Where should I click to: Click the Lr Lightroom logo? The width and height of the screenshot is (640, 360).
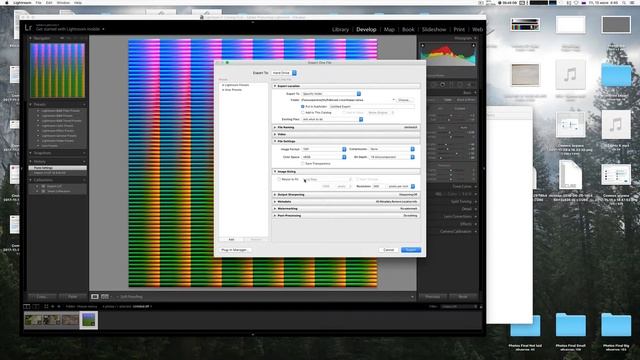click(x=28, y=28)
